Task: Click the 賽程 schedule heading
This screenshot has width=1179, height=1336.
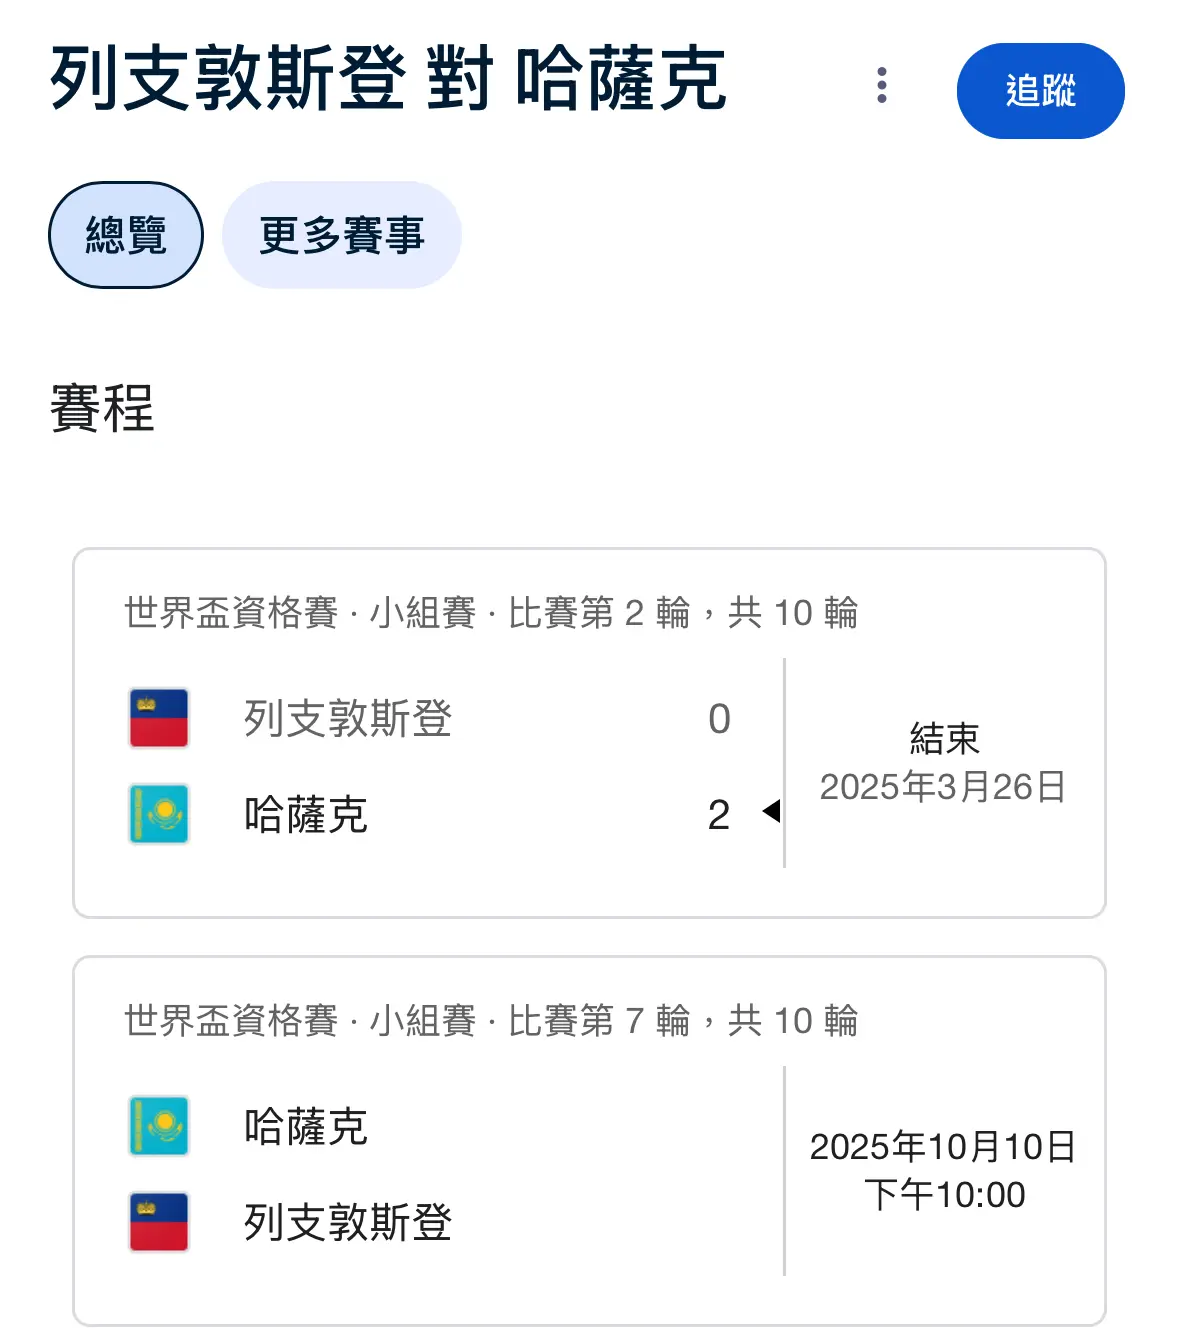Action: tap(102, 409)
